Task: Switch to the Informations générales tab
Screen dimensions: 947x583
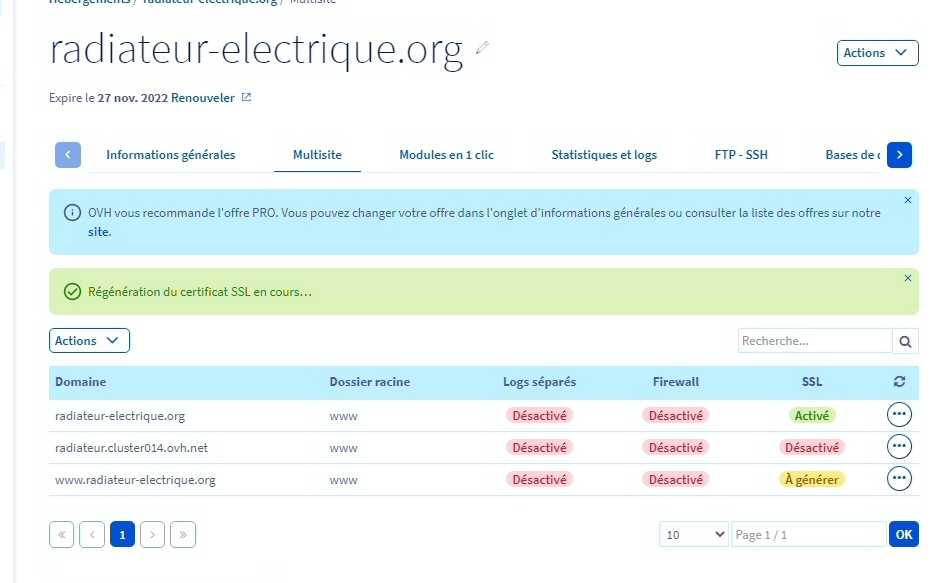Action: (x=171, y=155)
